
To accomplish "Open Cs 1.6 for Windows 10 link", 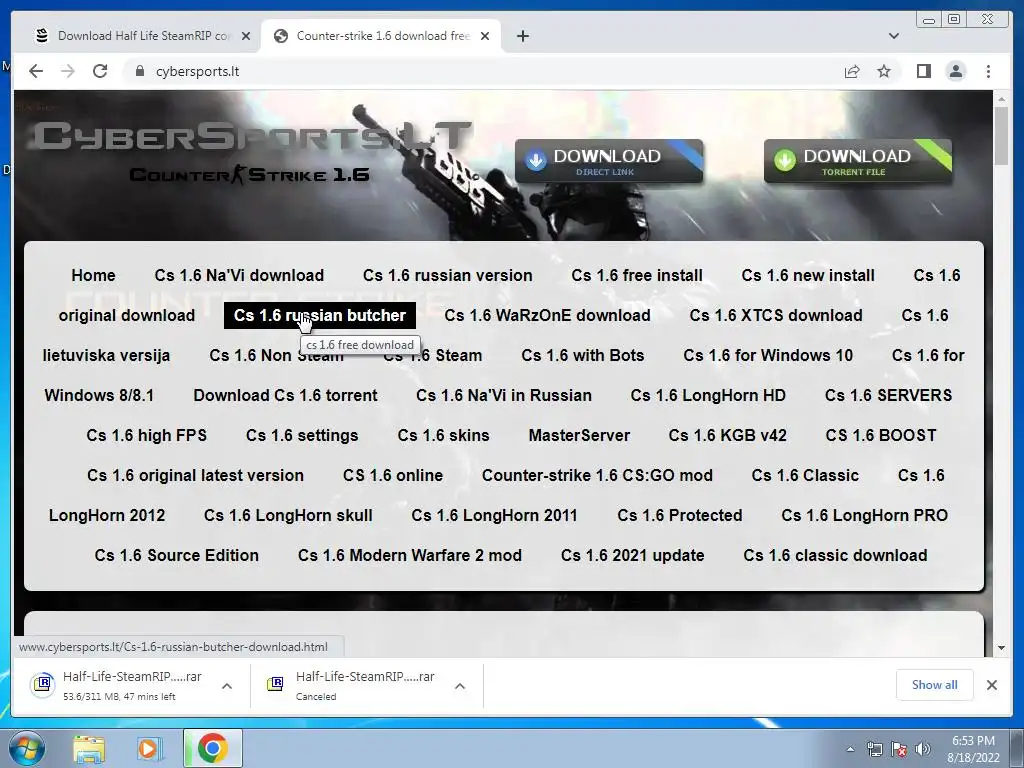I will [768, 355].
